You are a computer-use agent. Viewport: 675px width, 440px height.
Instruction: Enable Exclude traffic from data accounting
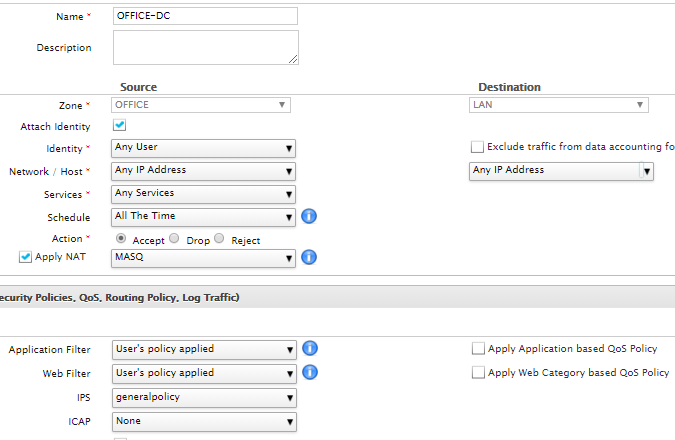477,147
